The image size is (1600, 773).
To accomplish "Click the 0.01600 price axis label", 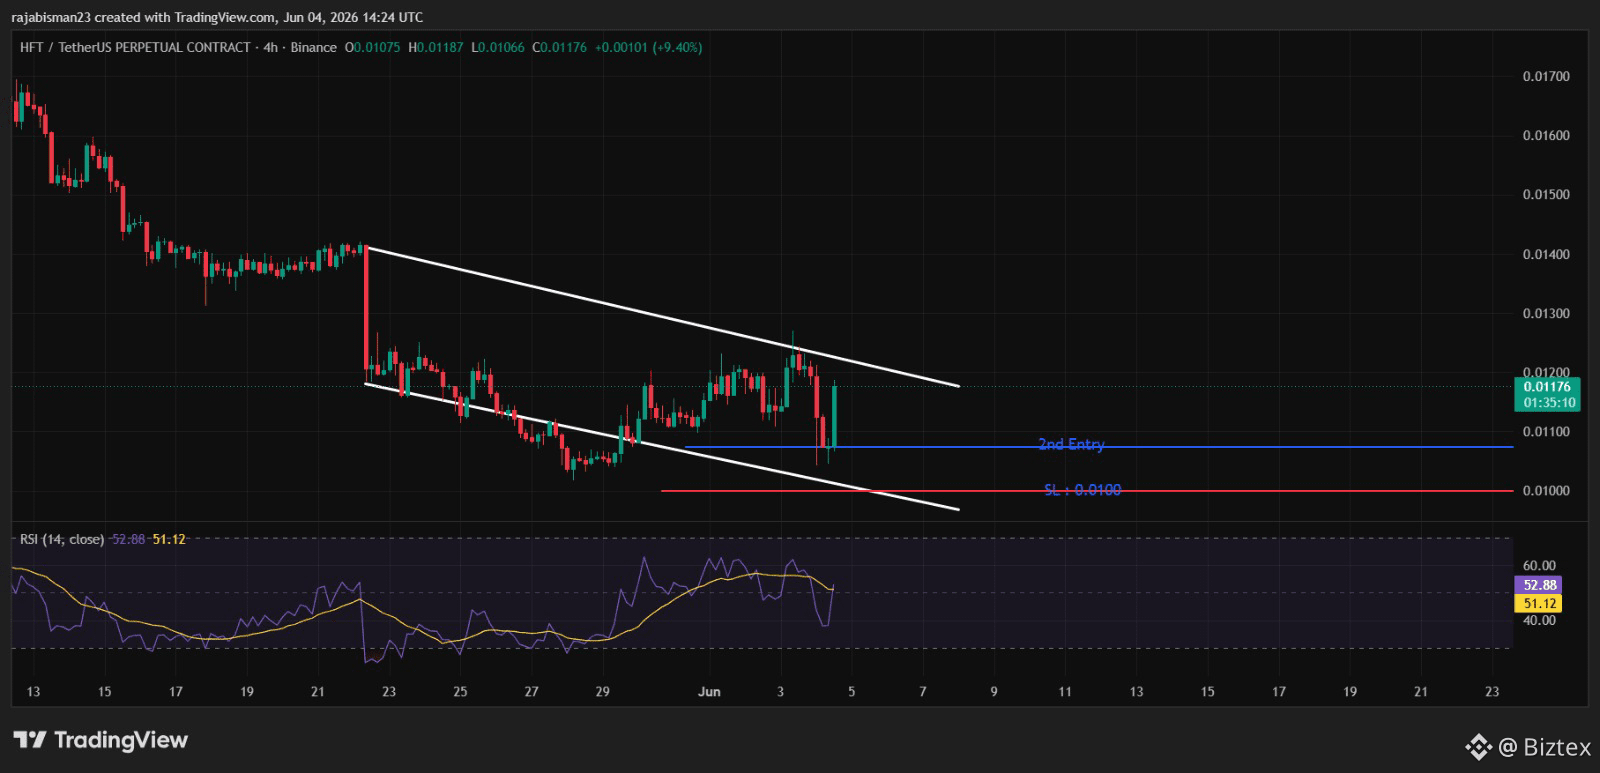I will [1546, 136].
